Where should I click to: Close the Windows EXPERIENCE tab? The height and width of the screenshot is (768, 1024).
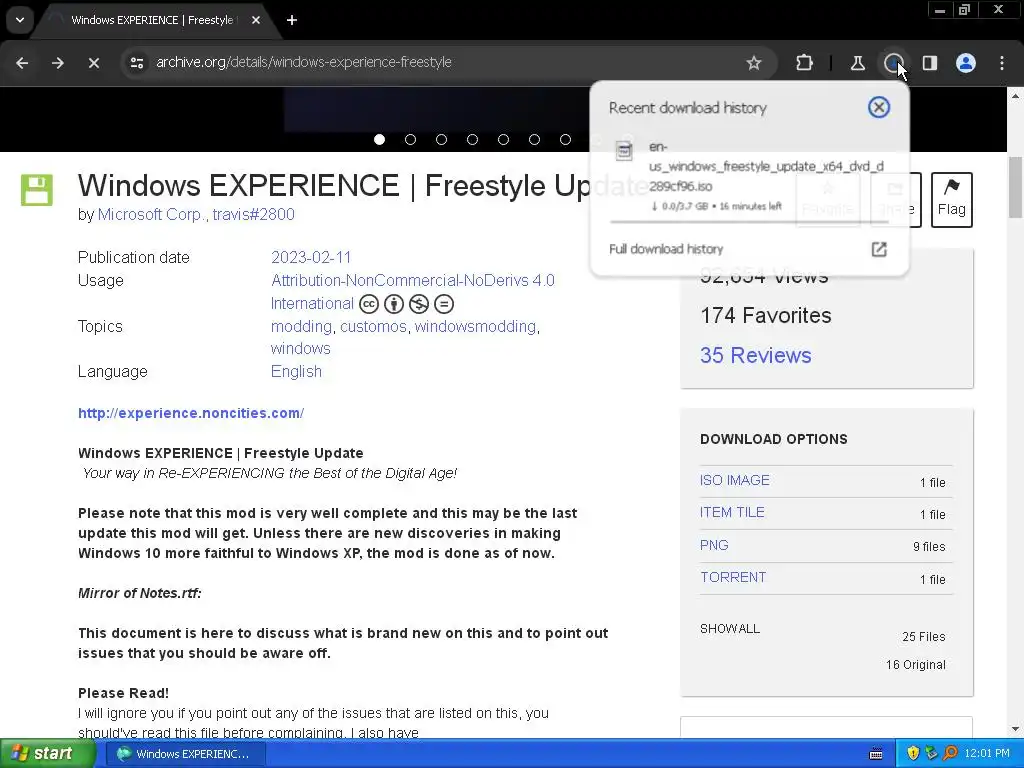tap(256, 20)
